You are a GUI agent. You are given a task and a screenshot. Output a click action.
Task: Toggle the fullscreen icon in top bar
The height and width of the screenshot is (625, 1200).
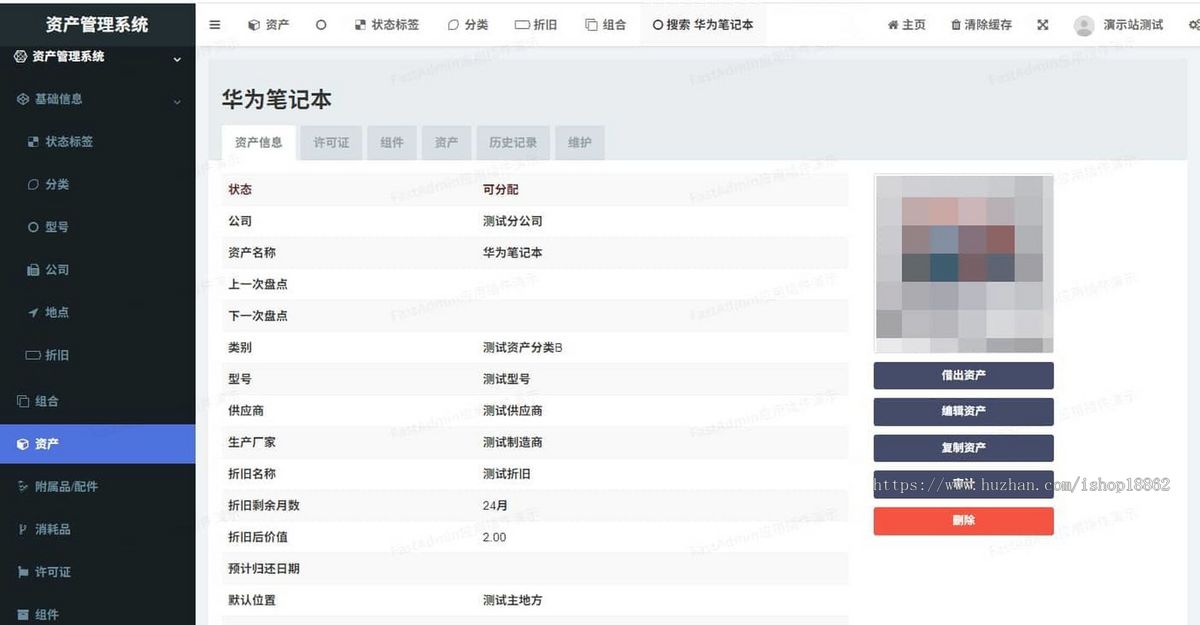coord(1041,24)
